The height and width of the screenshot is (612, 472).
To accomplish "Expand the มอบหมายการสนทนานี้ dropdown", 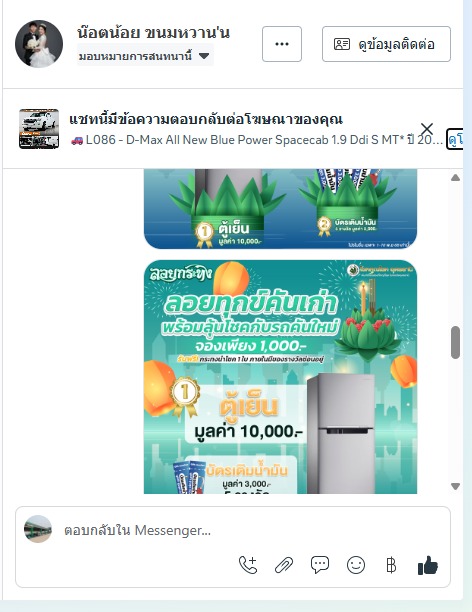I will click(x=145, y=56).
